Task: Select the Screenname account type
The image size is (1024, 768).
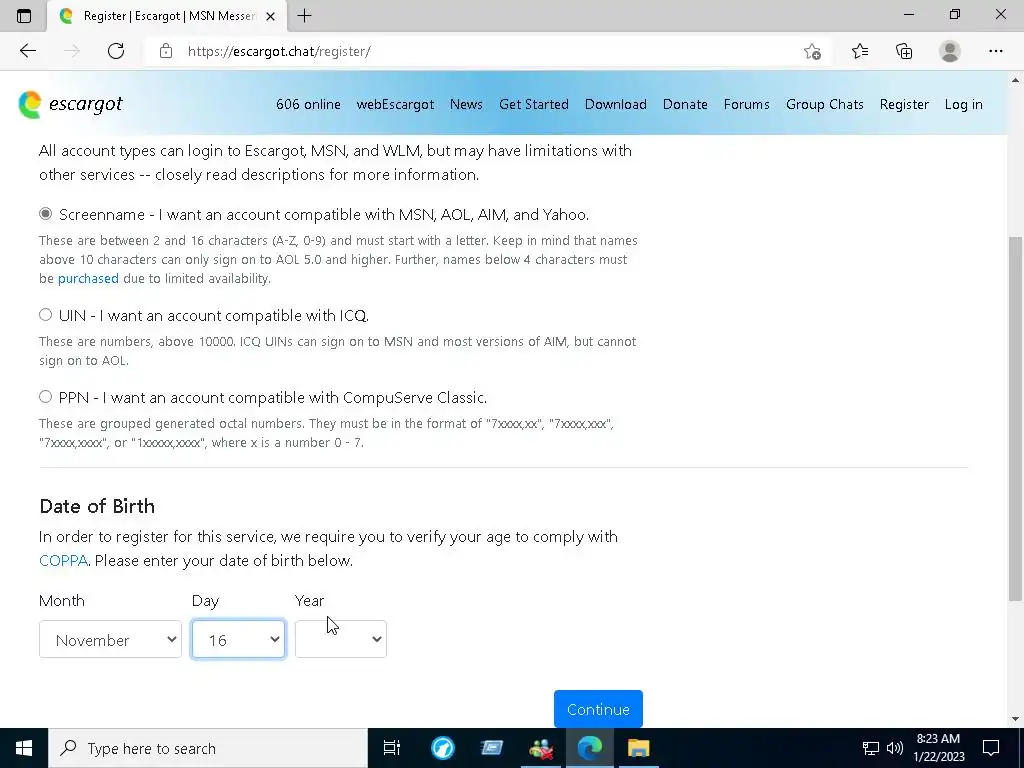Action: click(45, 214)
